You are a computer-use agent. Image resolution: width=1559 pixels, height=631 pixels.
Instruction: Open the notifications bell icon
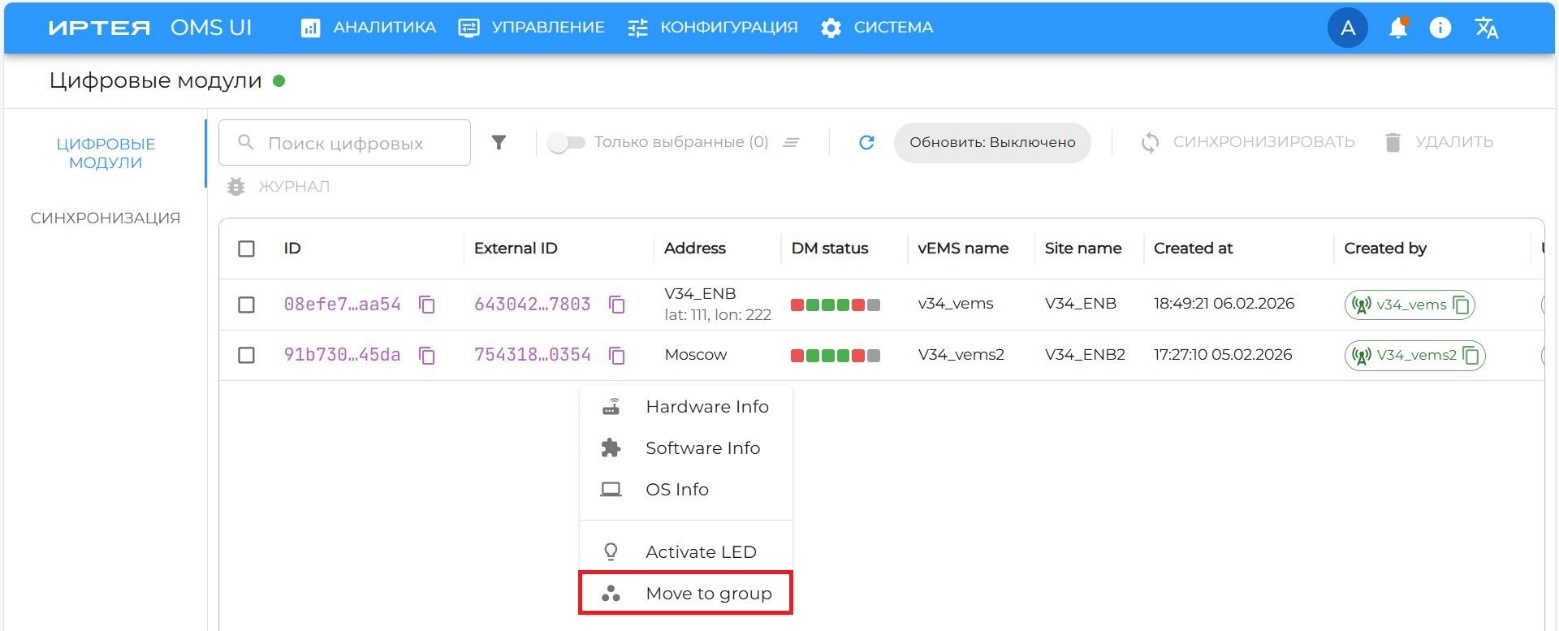point(1398,28)
